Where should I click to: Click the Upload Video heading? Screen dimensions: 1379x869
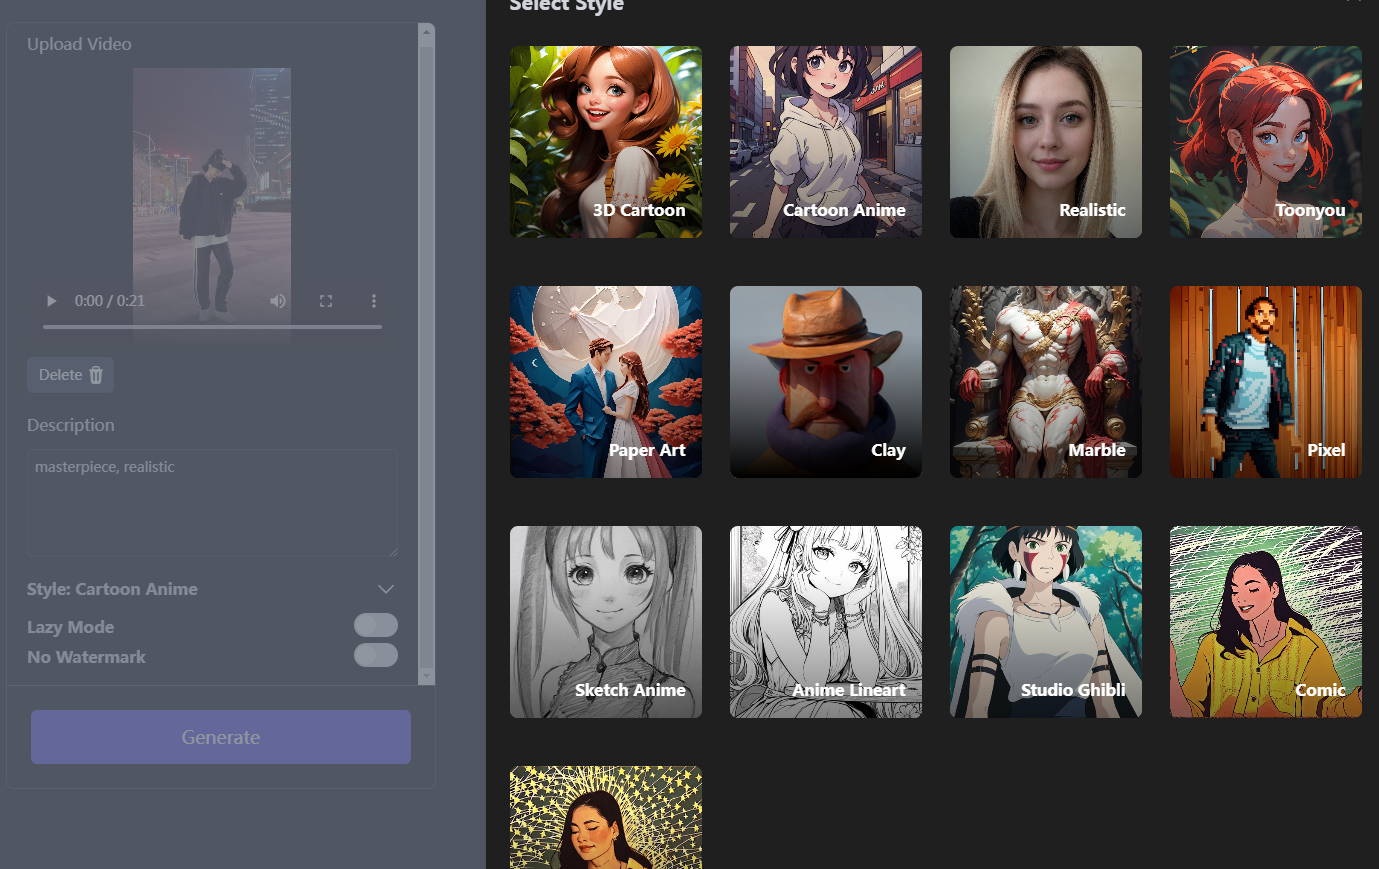point(79,44)
